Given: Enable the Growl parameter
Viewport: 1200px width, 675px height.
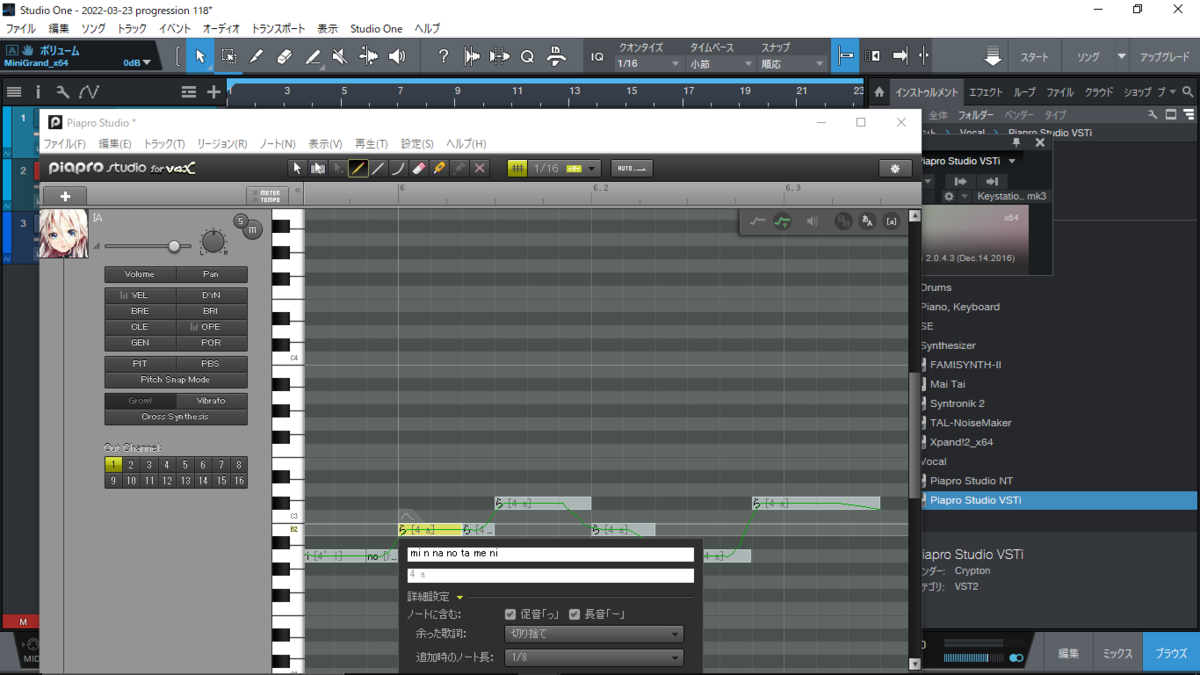Looking at the screenshot, I should click(x=140, y=401).
